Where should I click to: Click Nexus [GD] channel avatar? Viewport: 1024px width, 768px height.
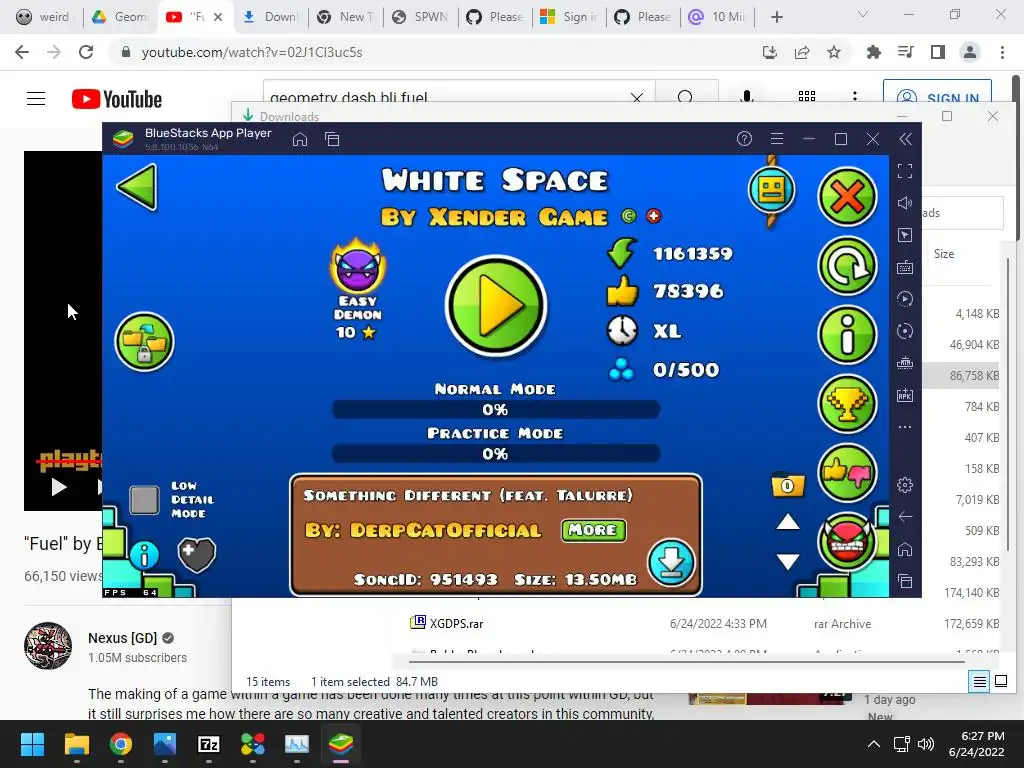tap(48, 646)
